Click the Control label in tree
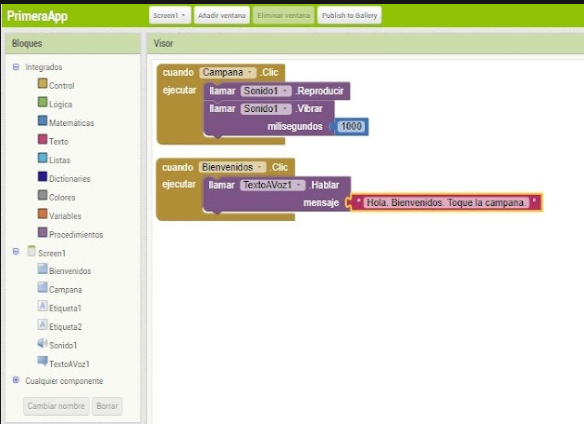The width and height of the screenshot is (584, 424). 62,86
